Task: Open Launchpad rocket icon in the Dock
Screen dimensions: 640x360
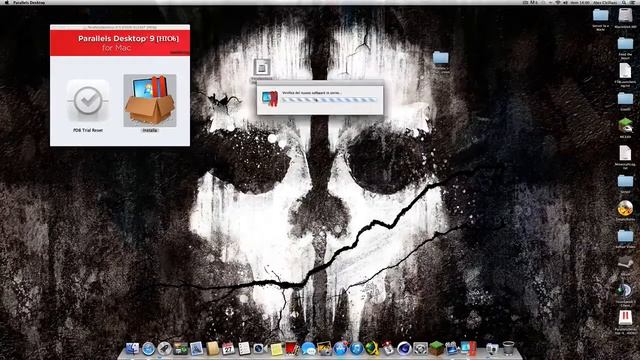Action: (164, 348)
